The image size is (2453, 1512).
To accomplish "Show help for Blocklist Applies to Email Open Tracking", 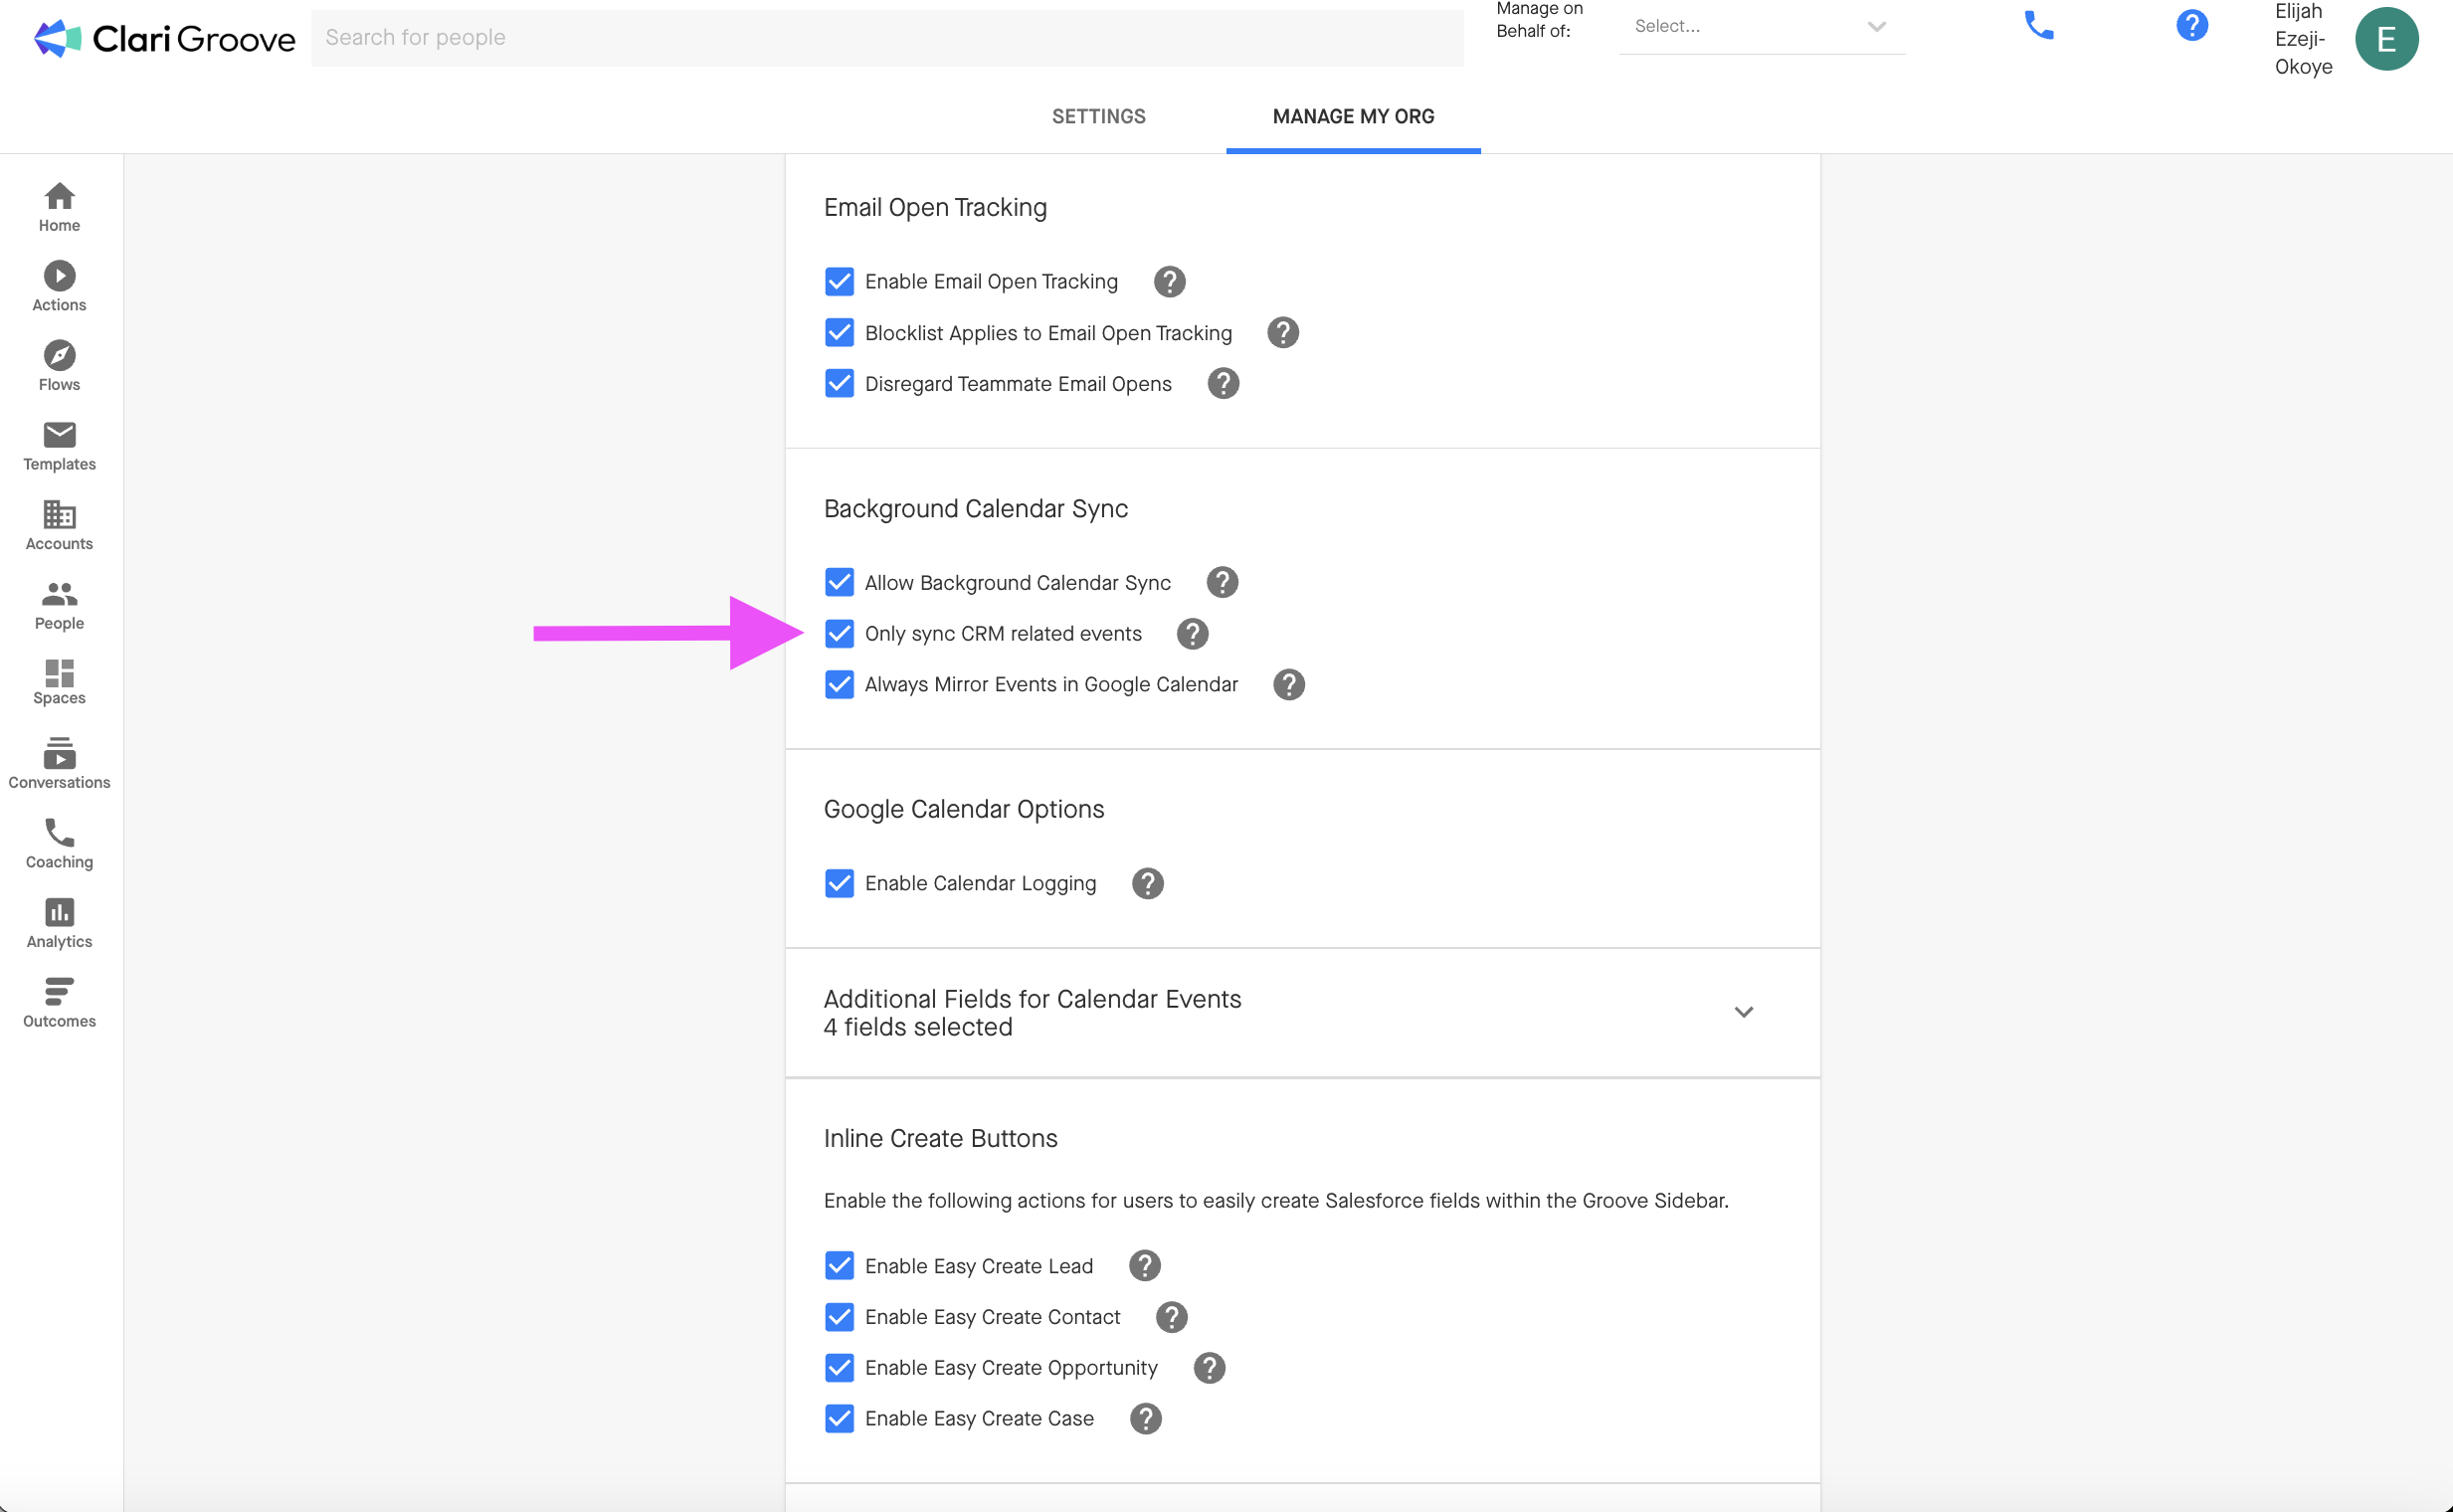I will click(1282, 333).
